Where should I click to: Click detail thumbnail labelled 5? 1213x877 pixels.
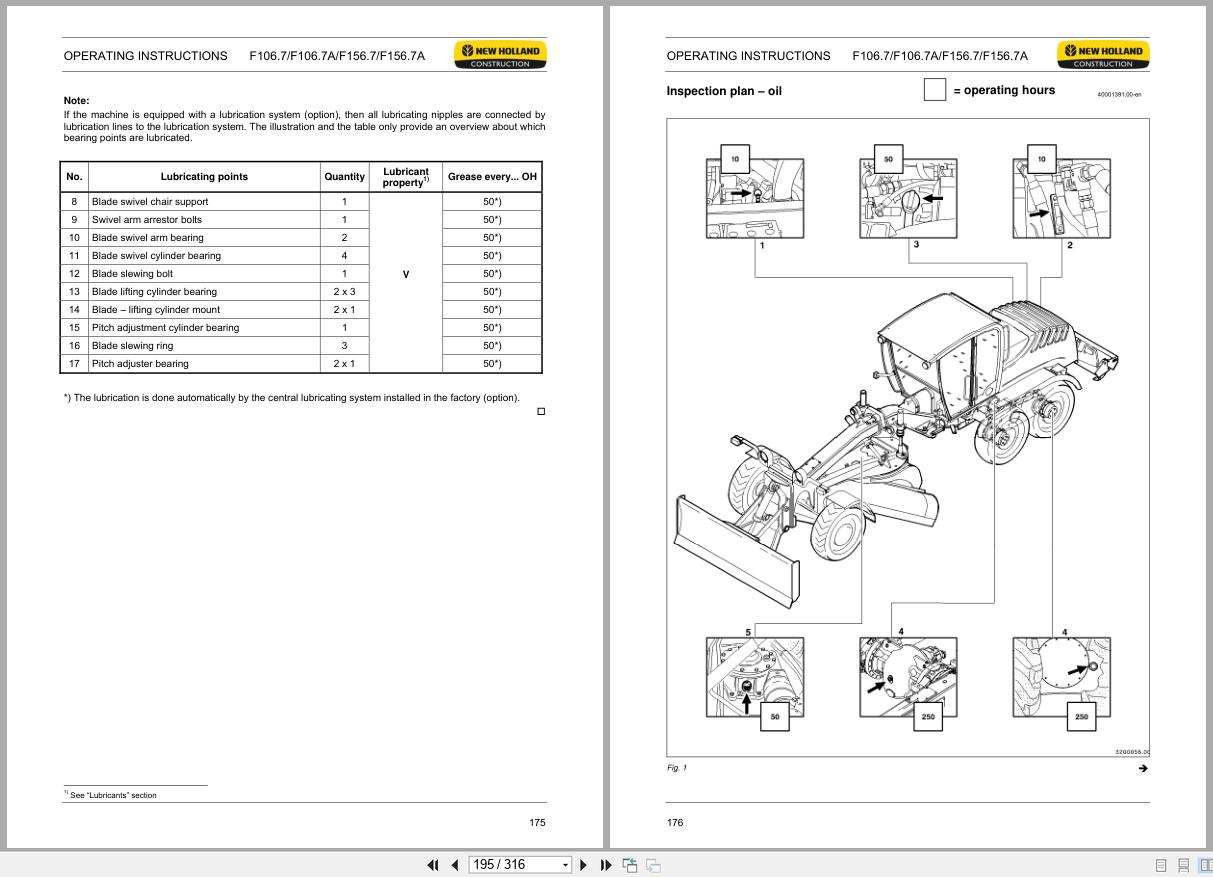tap(755, 677)
